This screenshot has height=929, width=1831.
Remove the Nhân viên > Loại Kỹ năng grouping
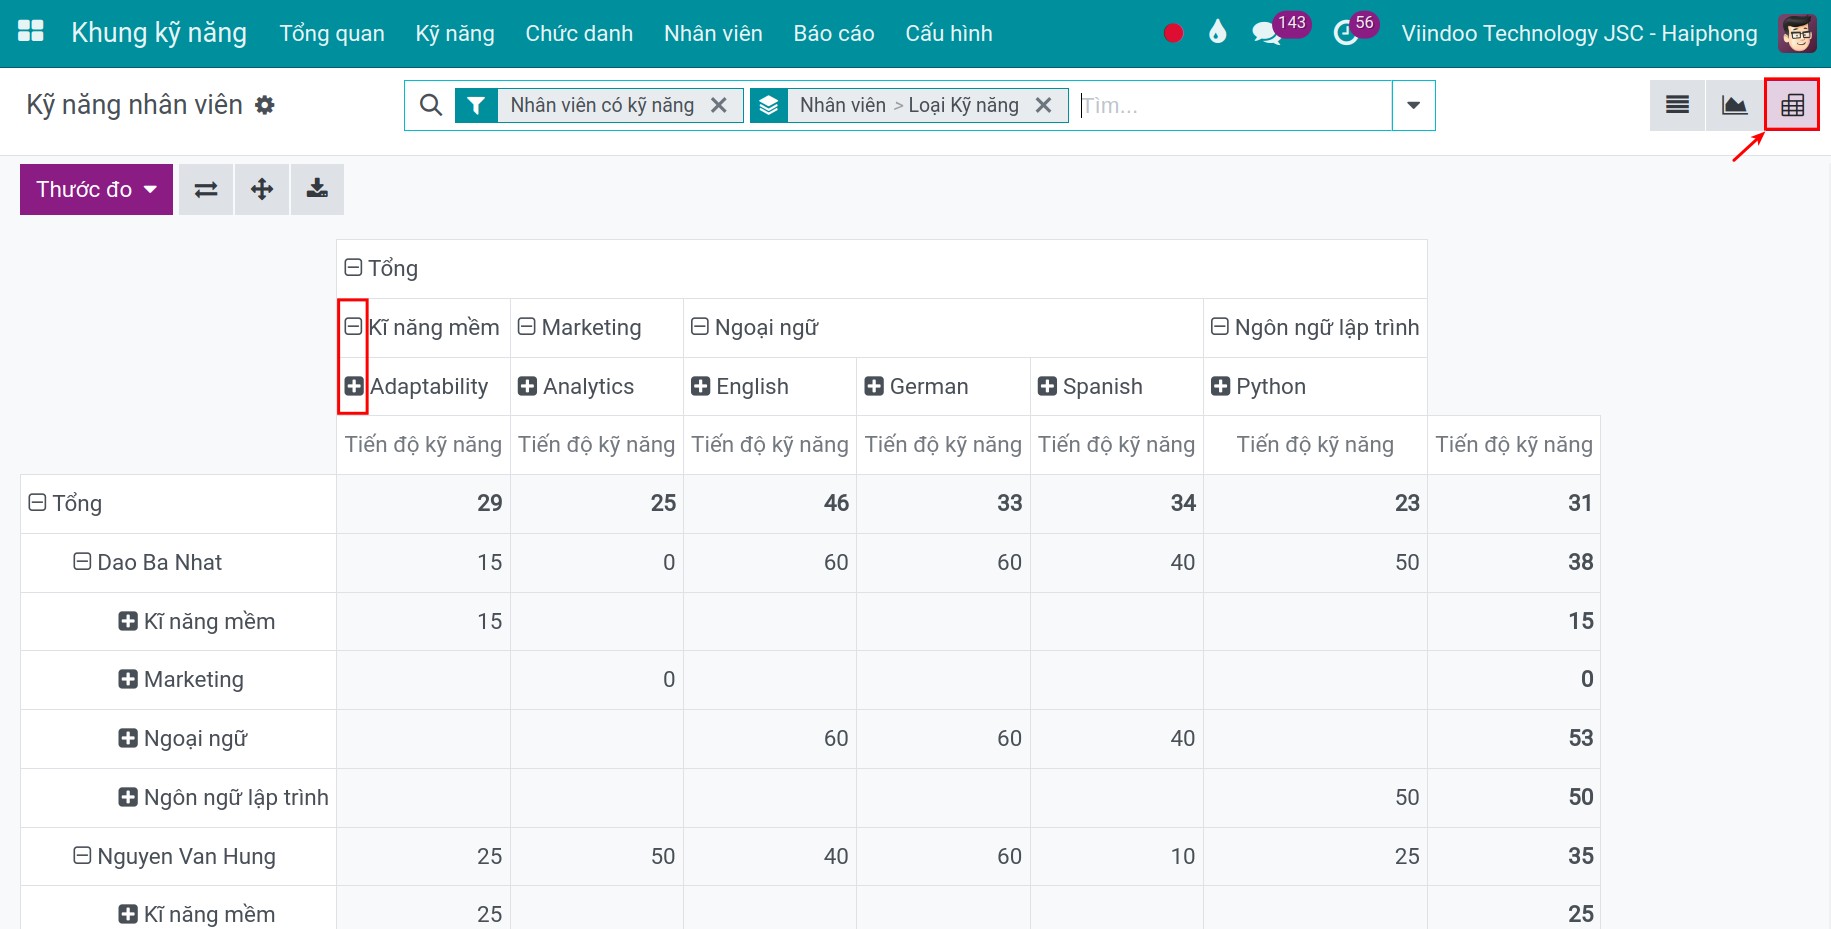[x=1043, y=105]
